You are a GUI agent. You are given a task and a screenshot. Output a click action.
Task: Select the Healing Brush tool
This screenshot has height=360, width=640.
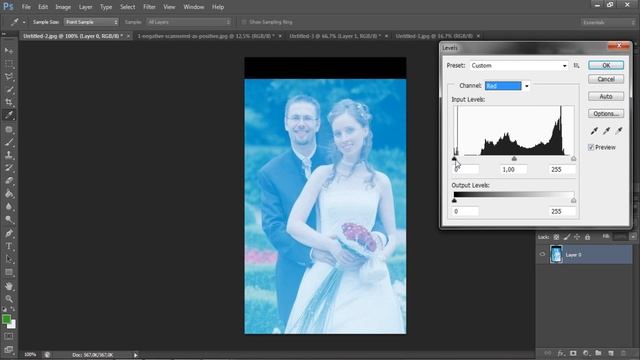(9, 130)
